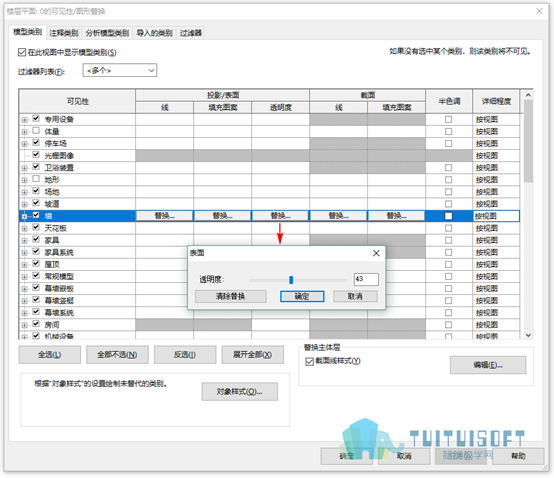This screenshot has height=478, width=554.
Task: Click main dialog 取消 button
Action: pos(404,456)
